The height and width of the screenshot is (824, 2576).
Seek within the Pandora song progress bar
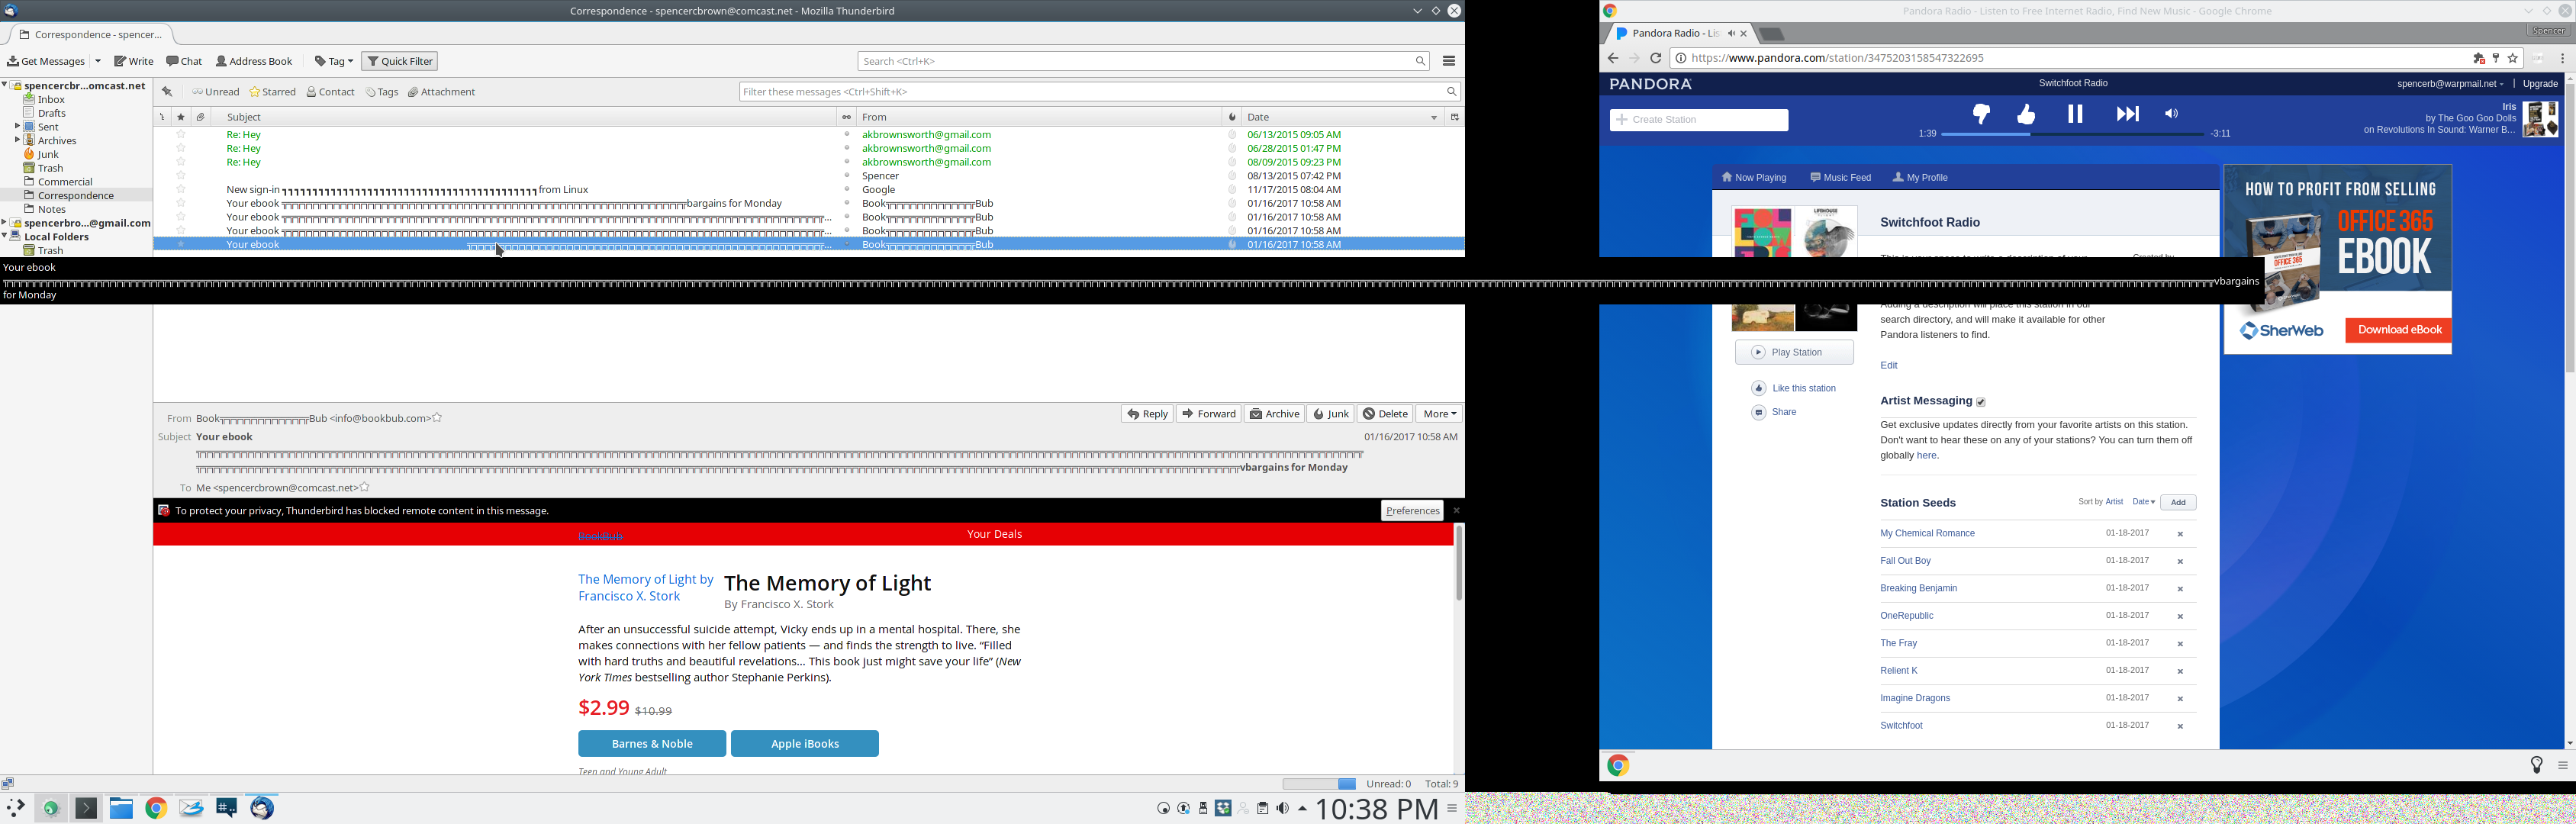pyautogui.click(x=2072, y=134)
